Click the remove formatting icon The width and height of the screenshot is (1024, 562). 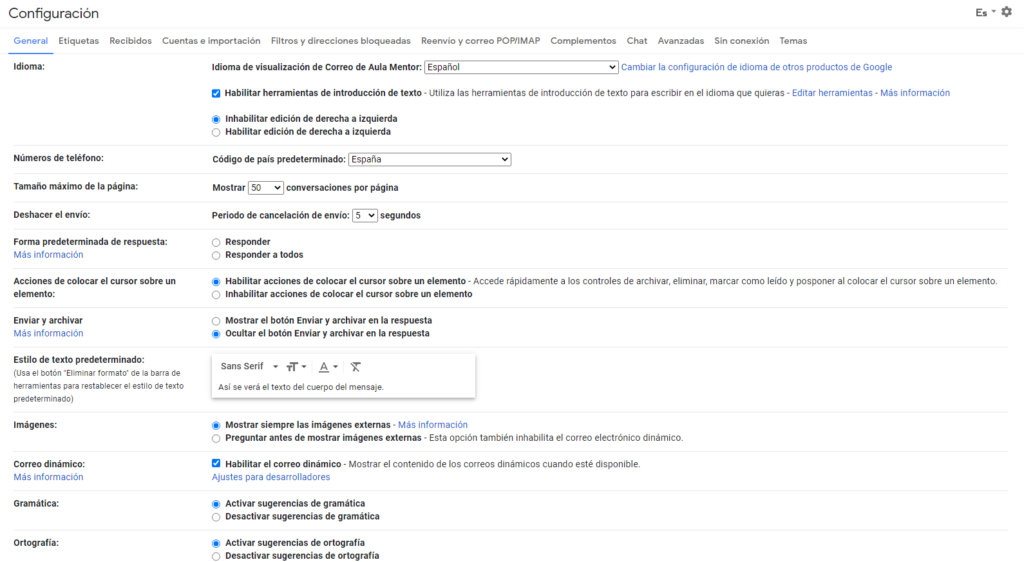(x=355, y=367)
